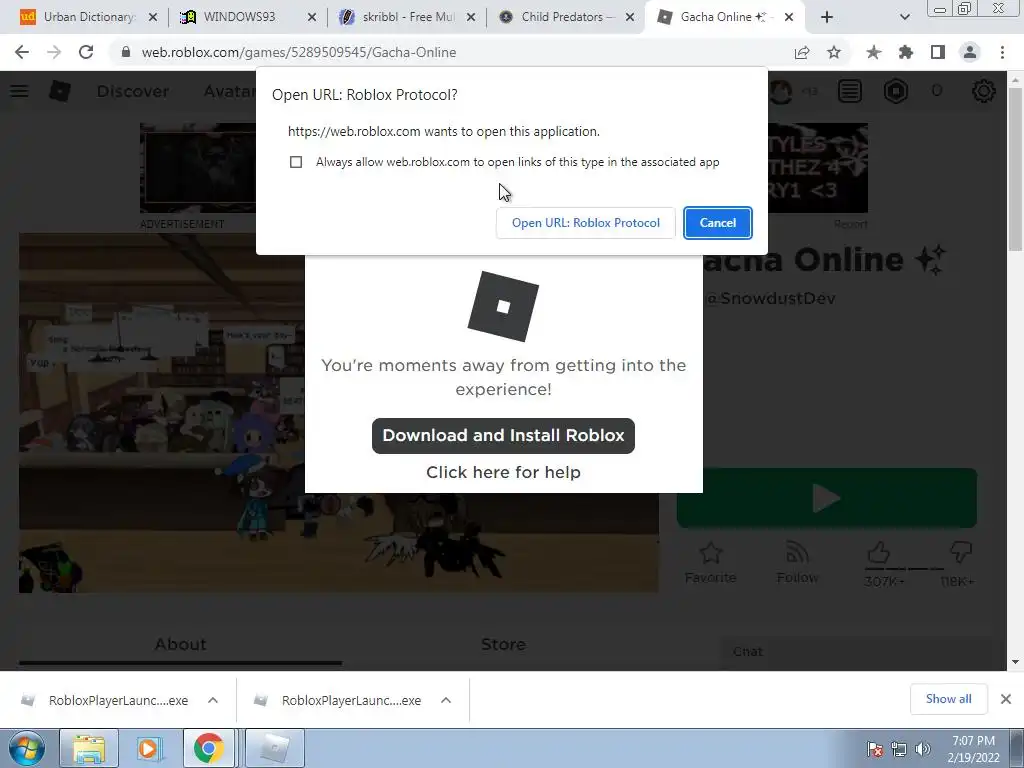Close the WINDOWS93 tab
This screenshot has height=768, width=1024.
pos(312,17)
